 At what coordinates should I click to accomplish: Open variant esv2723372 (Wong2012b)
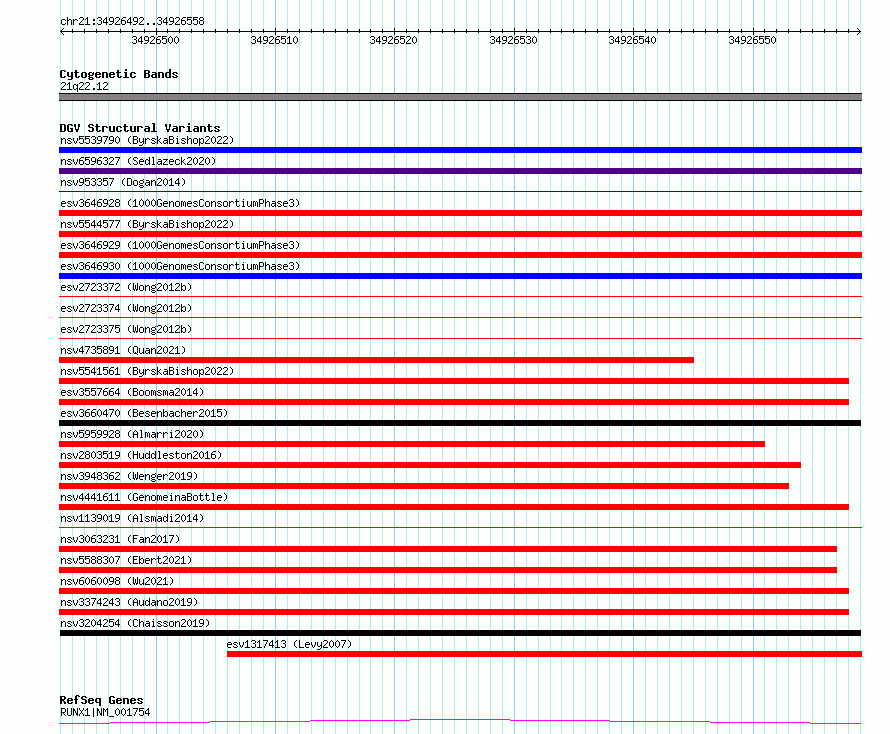point(126,287)
